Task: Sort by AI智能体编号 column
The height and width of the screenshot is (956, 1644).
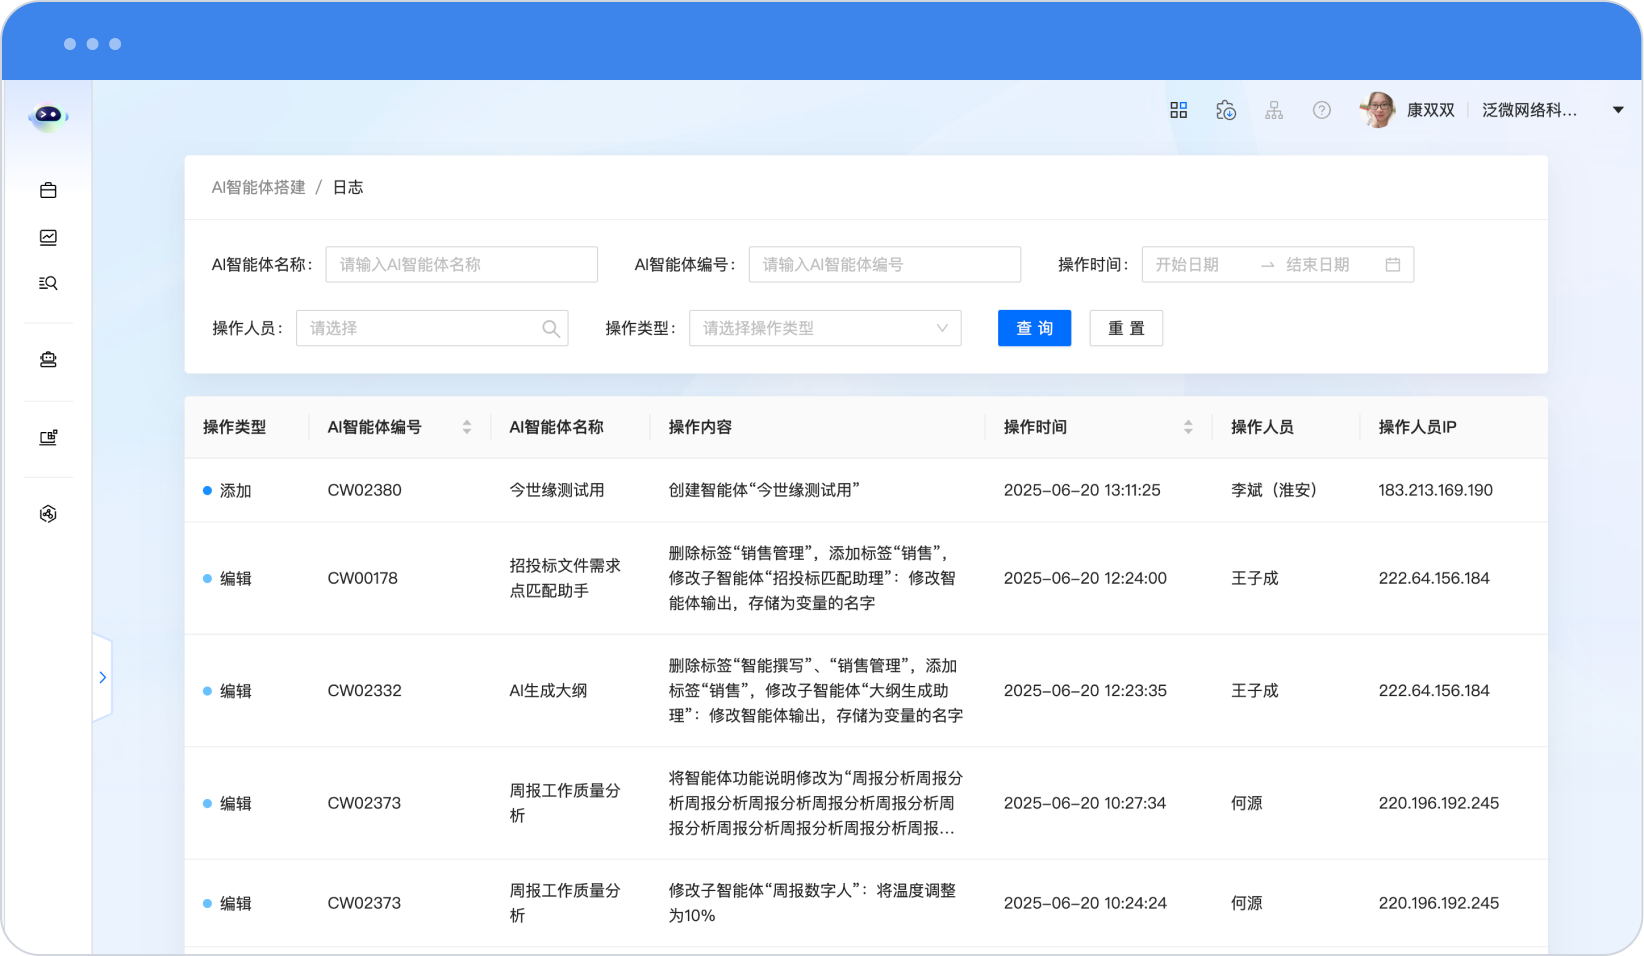Action: (466, 427)
